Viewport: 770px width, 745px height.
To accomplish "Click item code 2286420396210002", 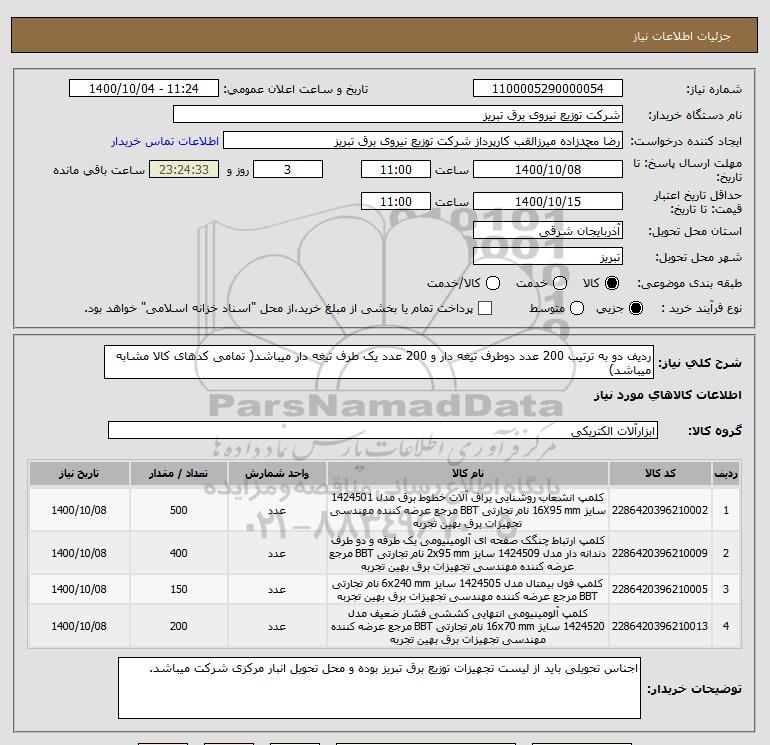I will [660, 510].
